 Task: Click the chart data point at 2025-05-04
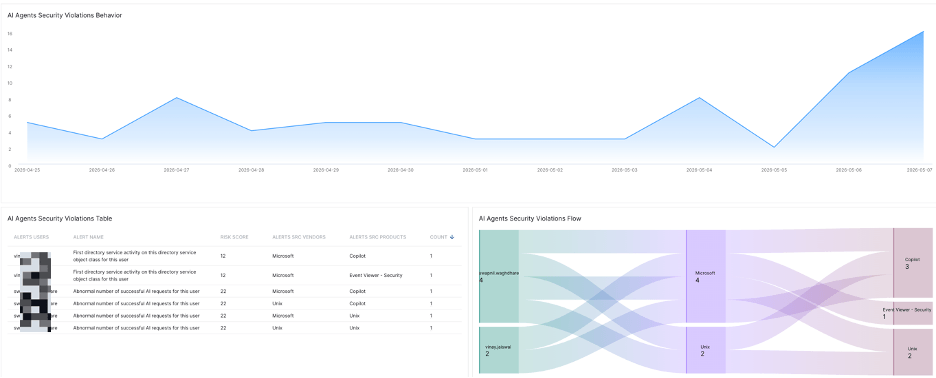point(700,97)
